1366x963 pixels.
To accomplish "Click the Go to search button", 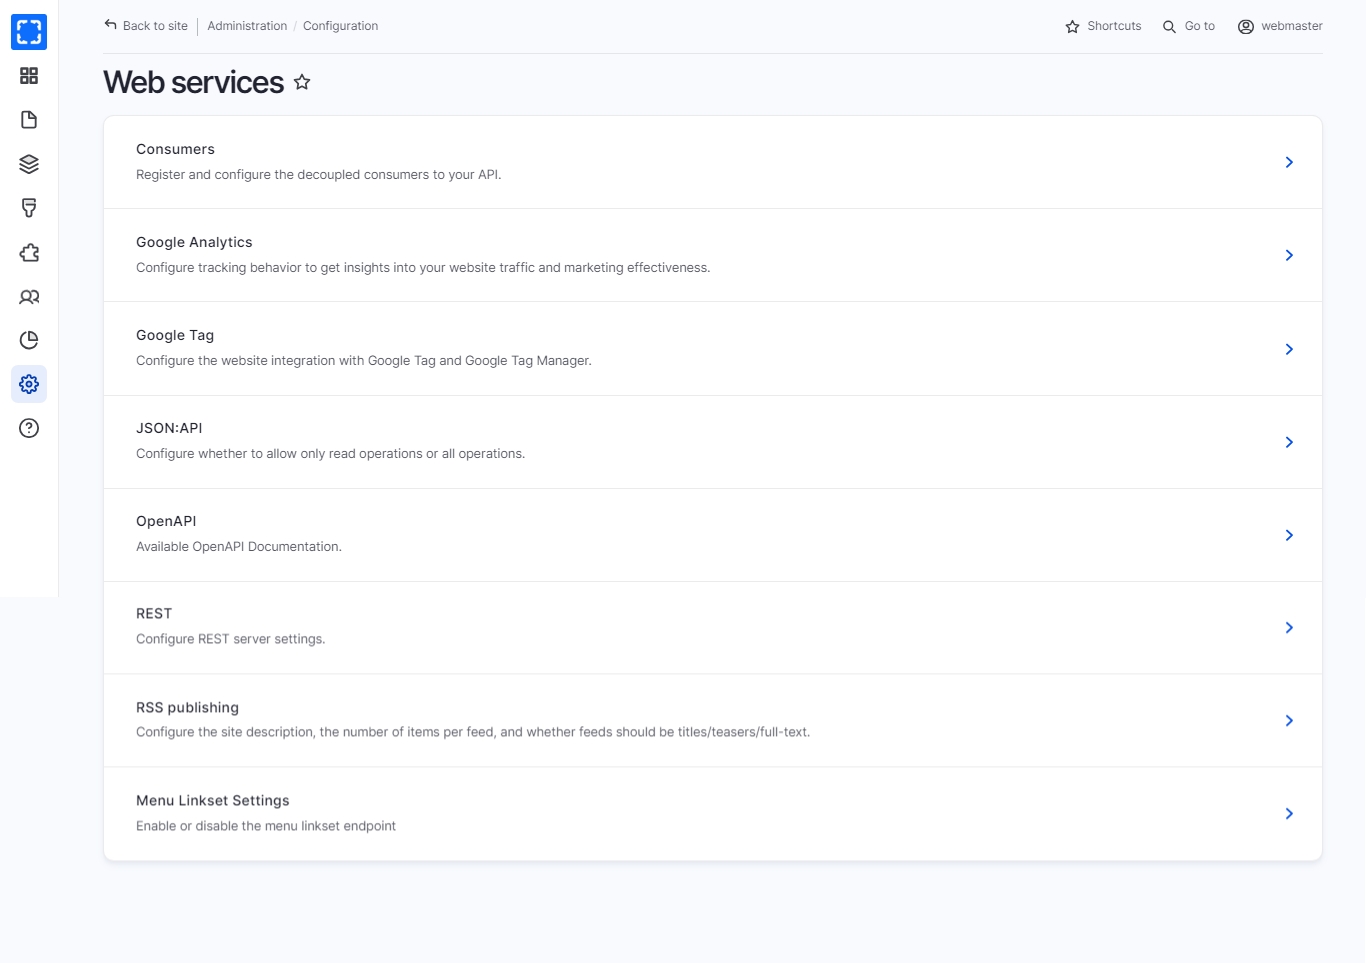I will point(1189,26).
